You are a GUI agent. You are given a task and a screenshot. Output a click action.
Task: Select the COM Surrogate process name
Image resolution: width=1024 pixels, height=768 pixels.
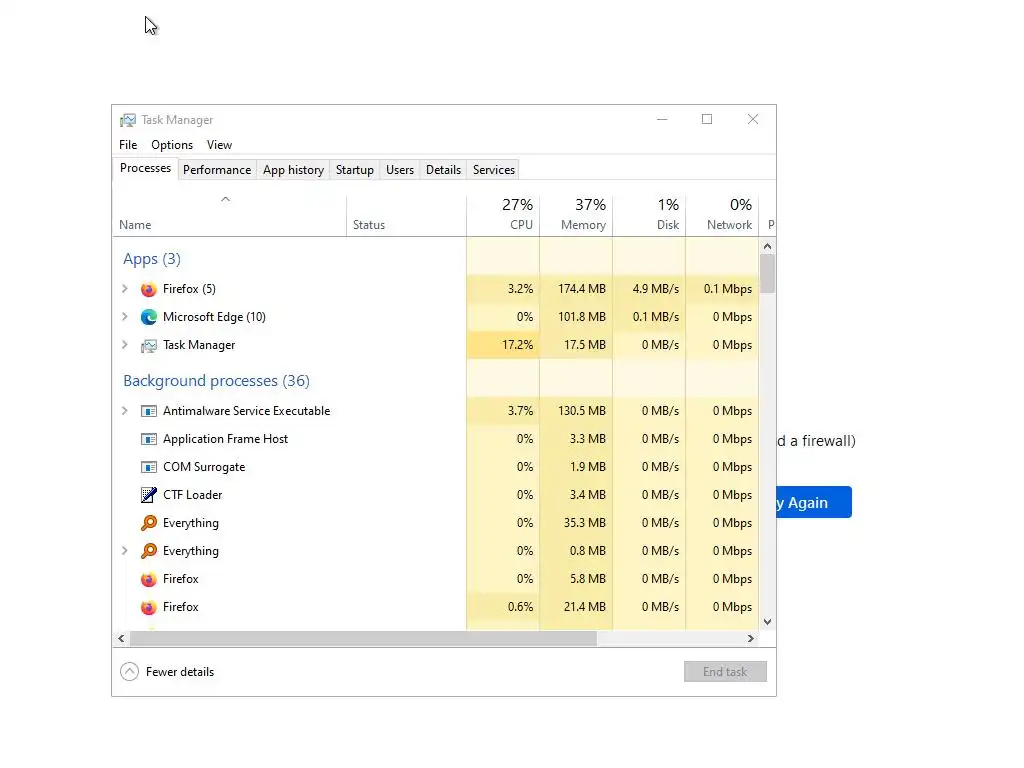click(204, 468)
